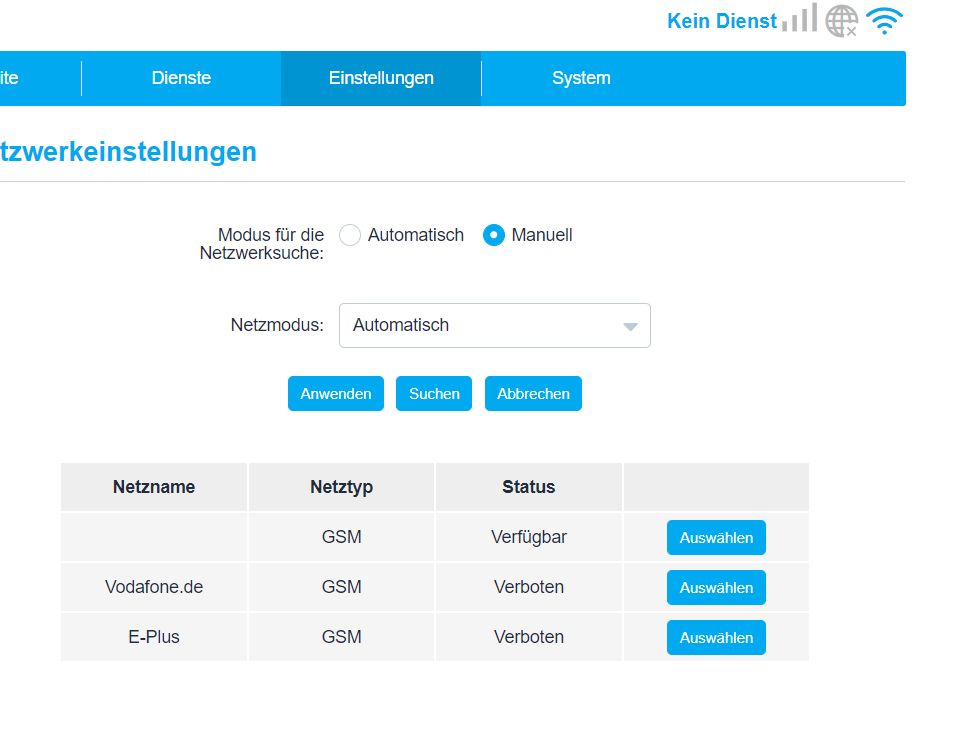The height and width of the screenshot is (734, 953).
Task: Click the Vodafone.de network name cell
Action: pyautogui.click(x=154, y=587)
